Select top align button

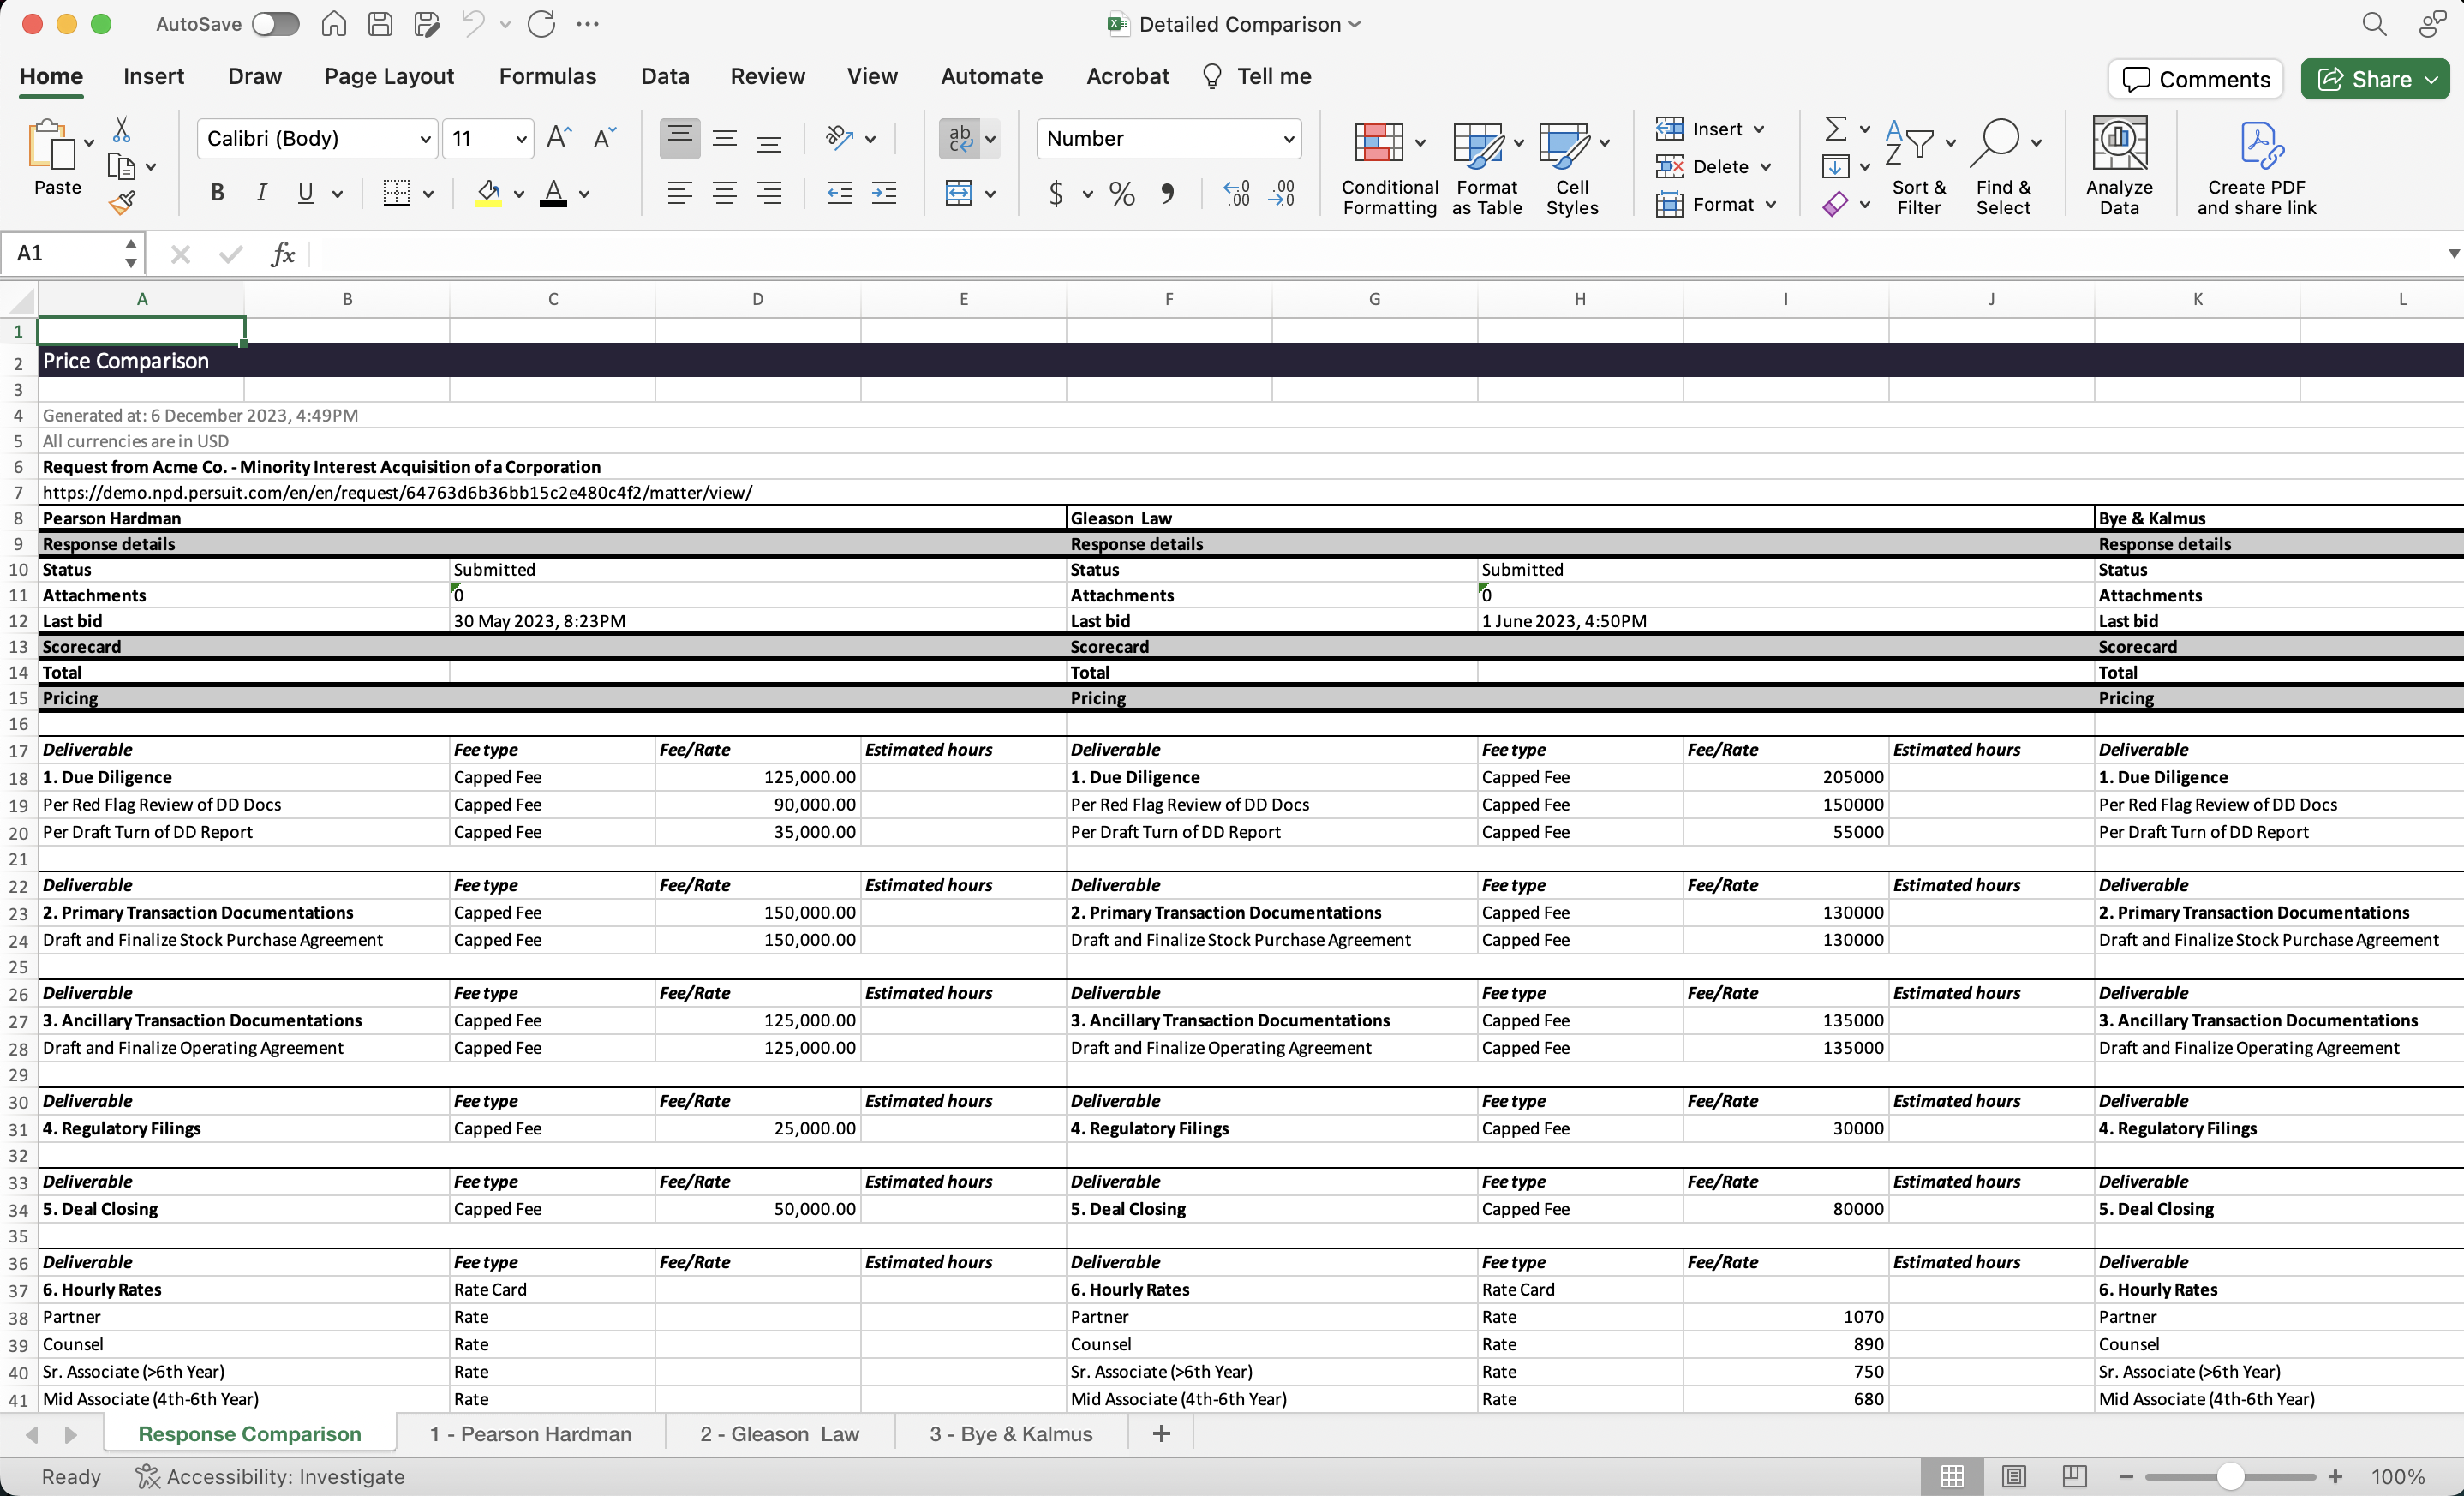tap(680, 138)
